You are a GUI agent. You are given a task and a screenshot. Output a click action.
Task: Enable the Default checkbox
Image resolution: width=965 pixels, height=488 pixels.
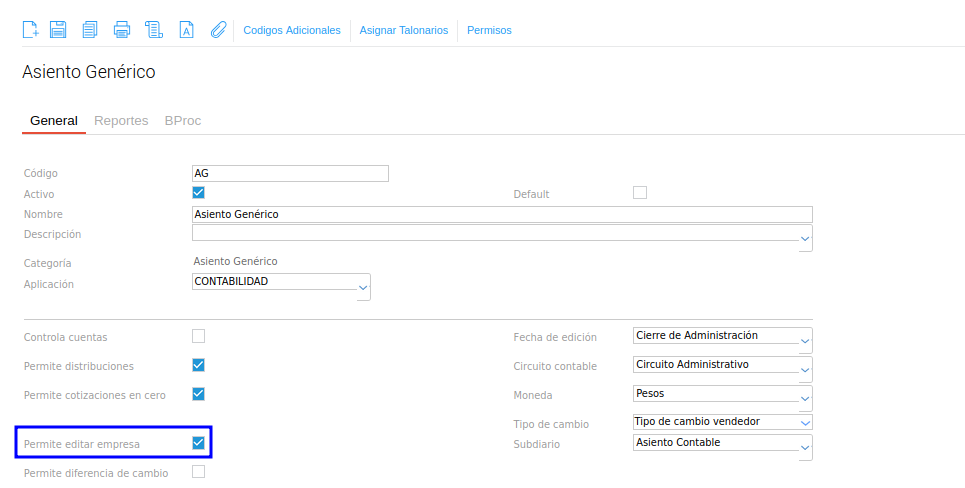coord(640,193)
